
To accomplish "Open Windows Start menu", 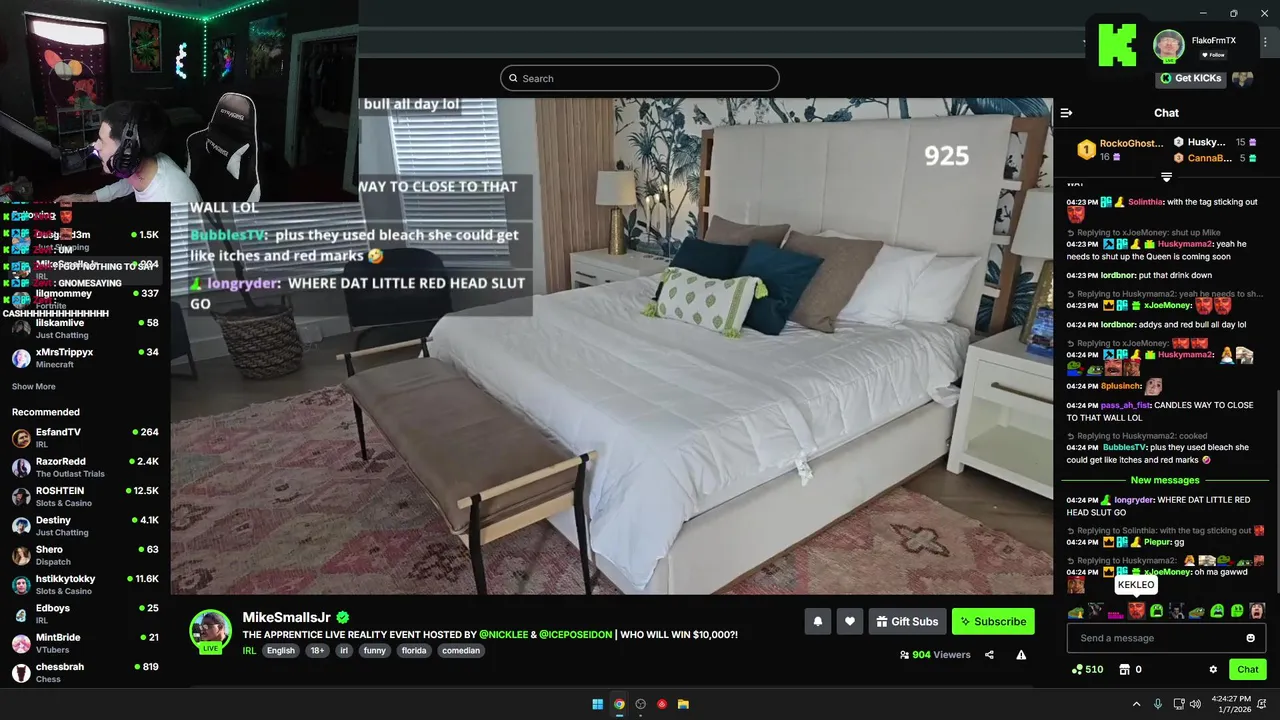I will pos(597,704).
